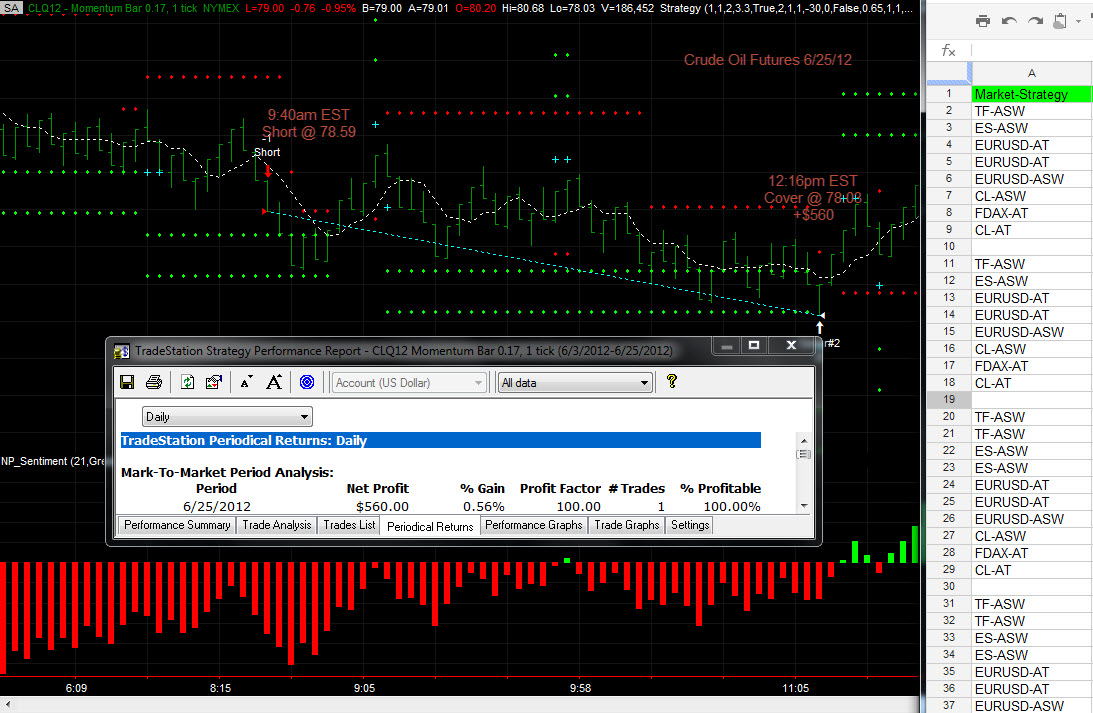Close the Strategy Performance Report window

click(x=791, y=345)
